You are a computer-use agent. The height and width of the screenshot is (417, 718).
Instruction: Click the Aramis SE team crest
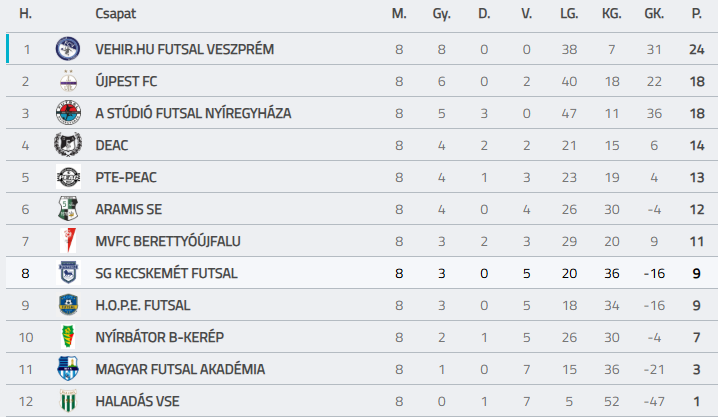click(x=67, y=209)
